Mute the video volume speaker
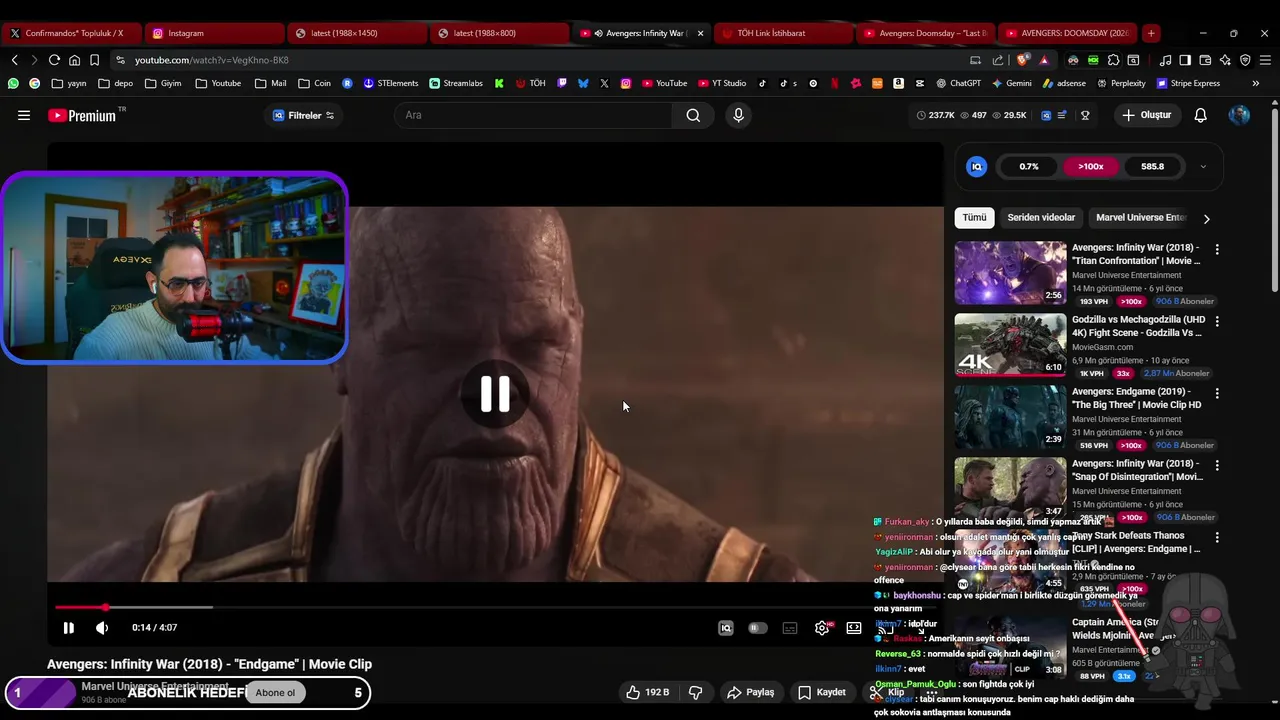This screenshot has width=1280, height=720. point(102,628)
